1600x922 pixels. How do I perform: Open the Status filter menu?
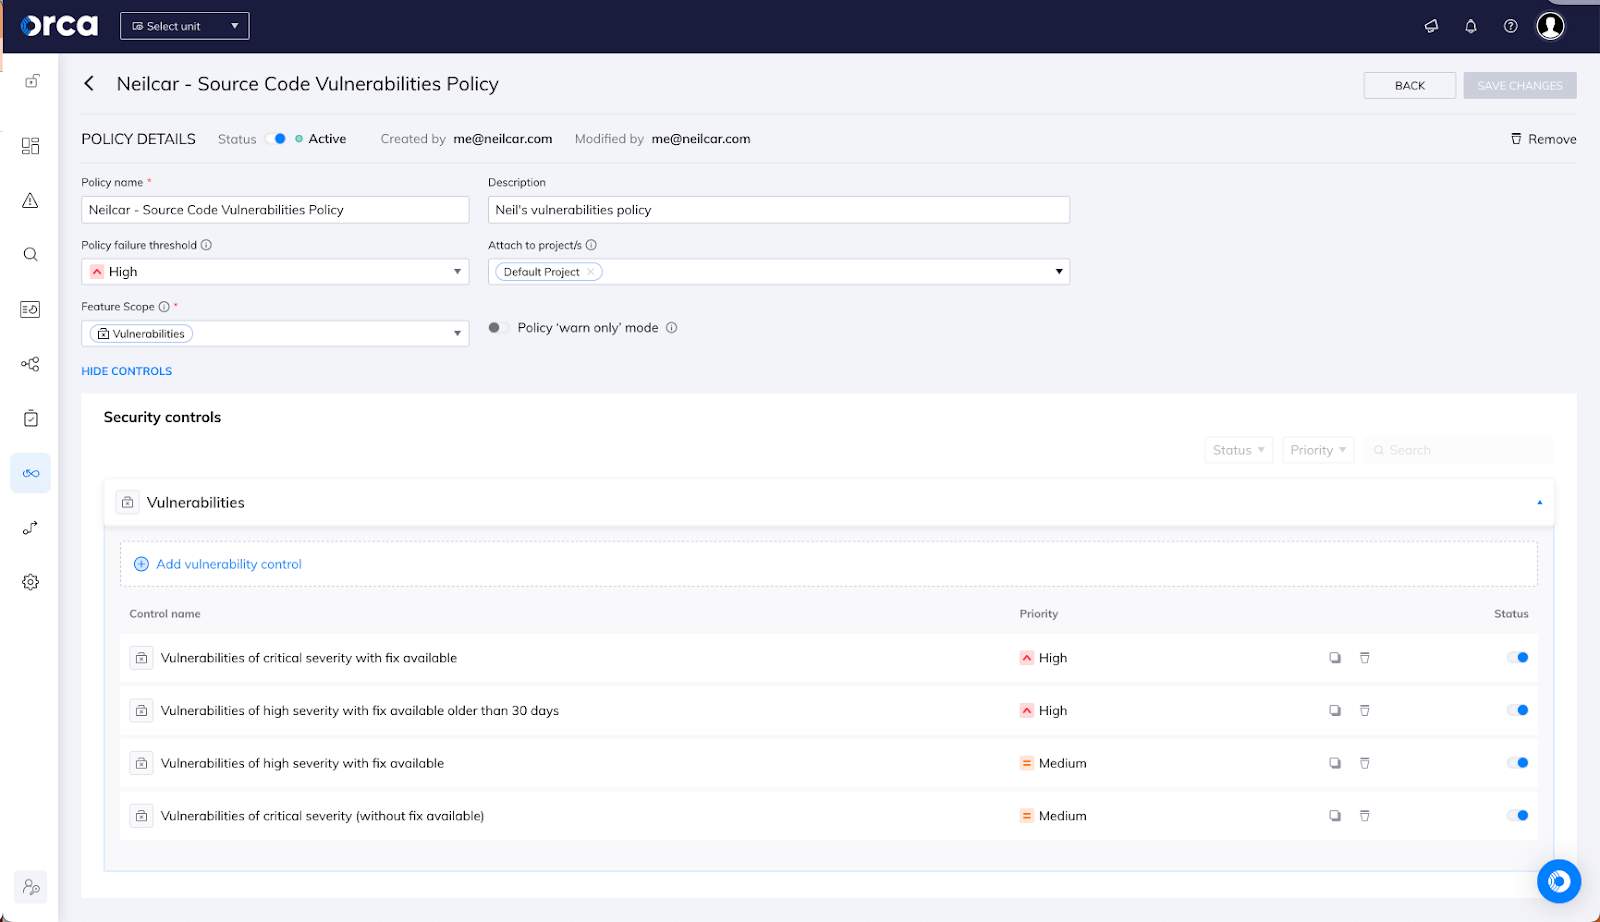pyautogui.click(x=1237, y=449)
